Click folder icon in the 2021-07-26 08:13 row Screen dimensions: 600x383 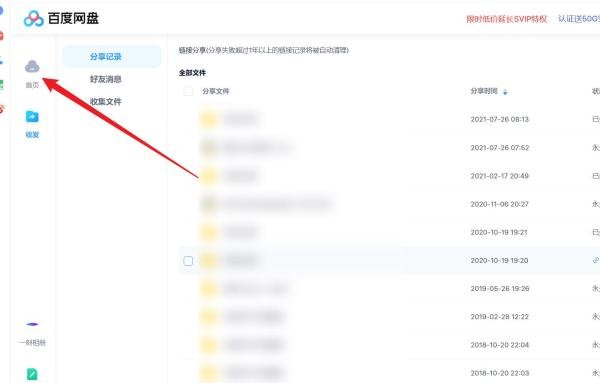209,119
